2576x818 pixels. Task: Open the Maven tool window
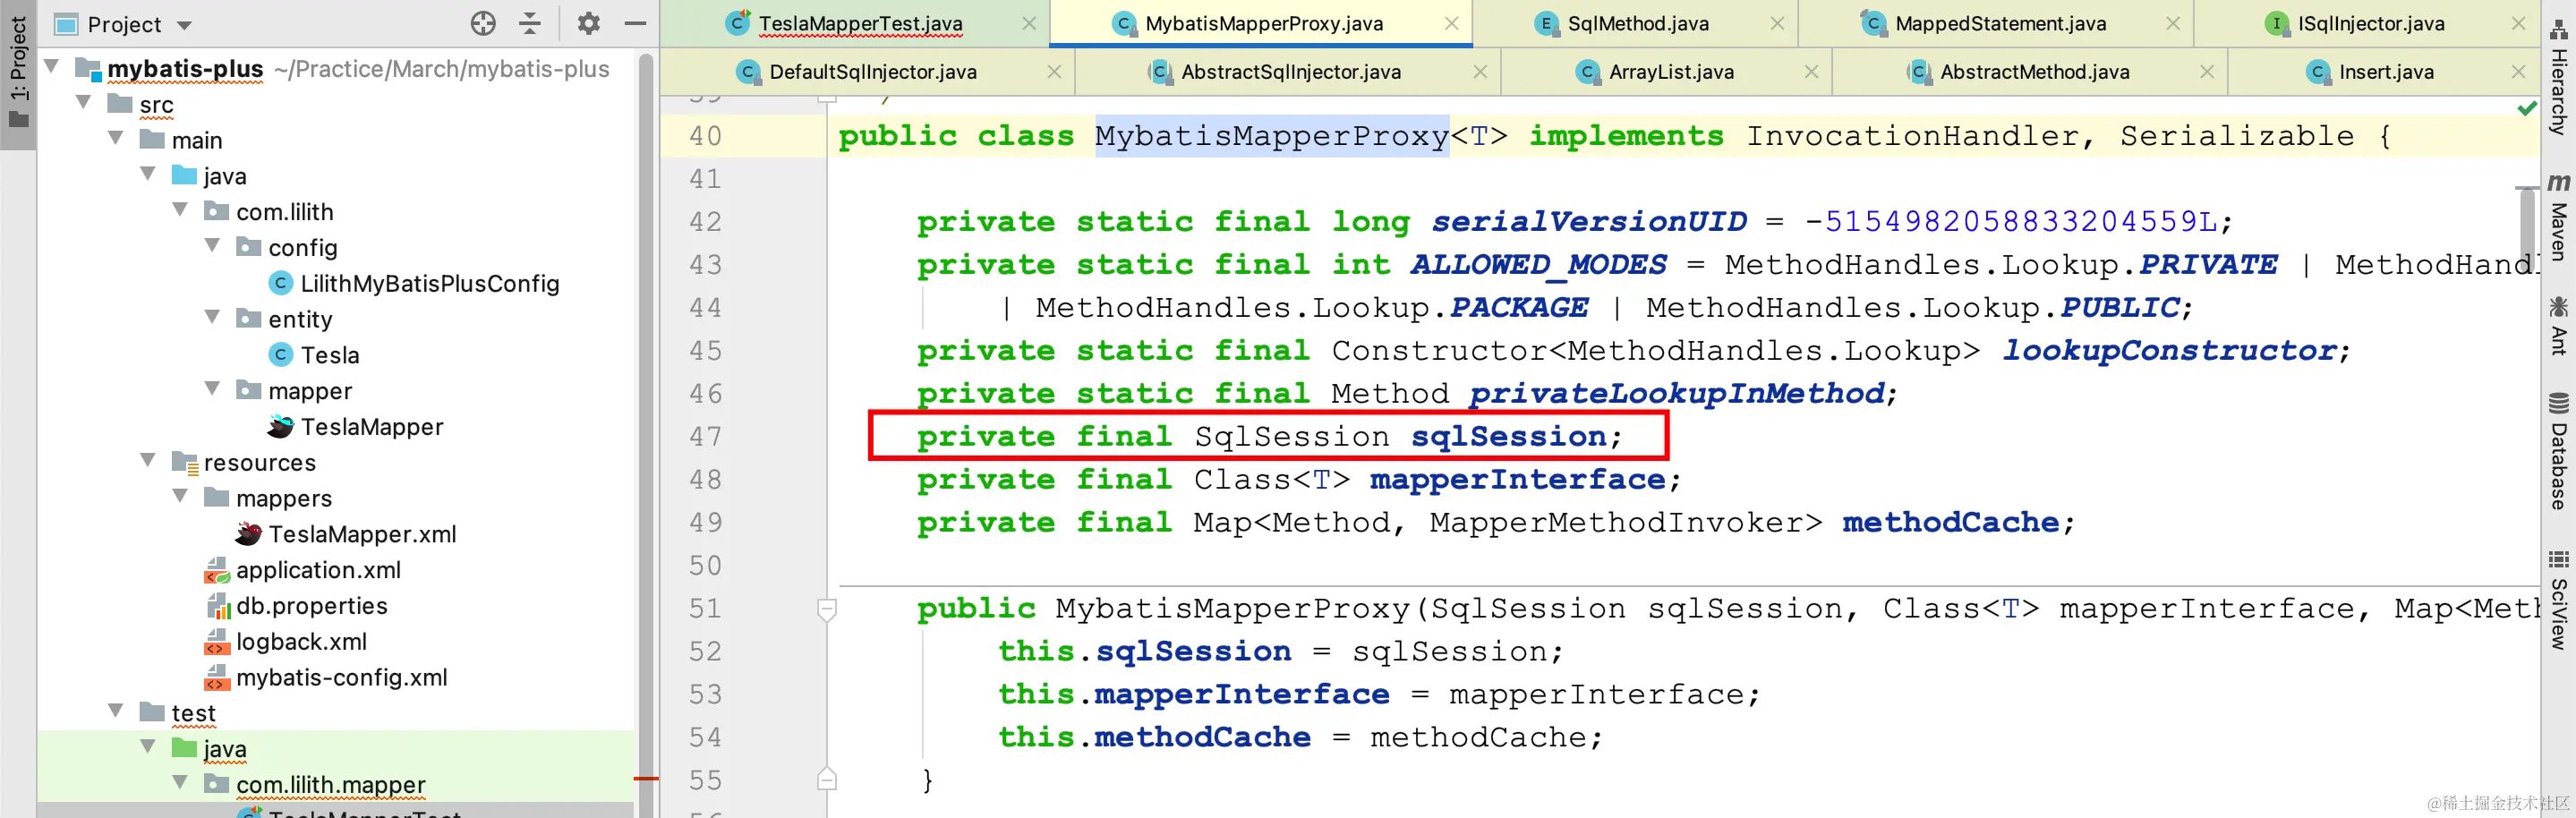[x=2559, y=217]
